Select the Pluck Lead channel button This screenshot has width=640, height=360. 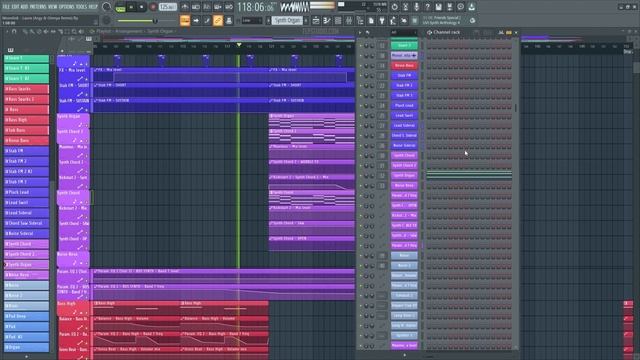point(404,105)
